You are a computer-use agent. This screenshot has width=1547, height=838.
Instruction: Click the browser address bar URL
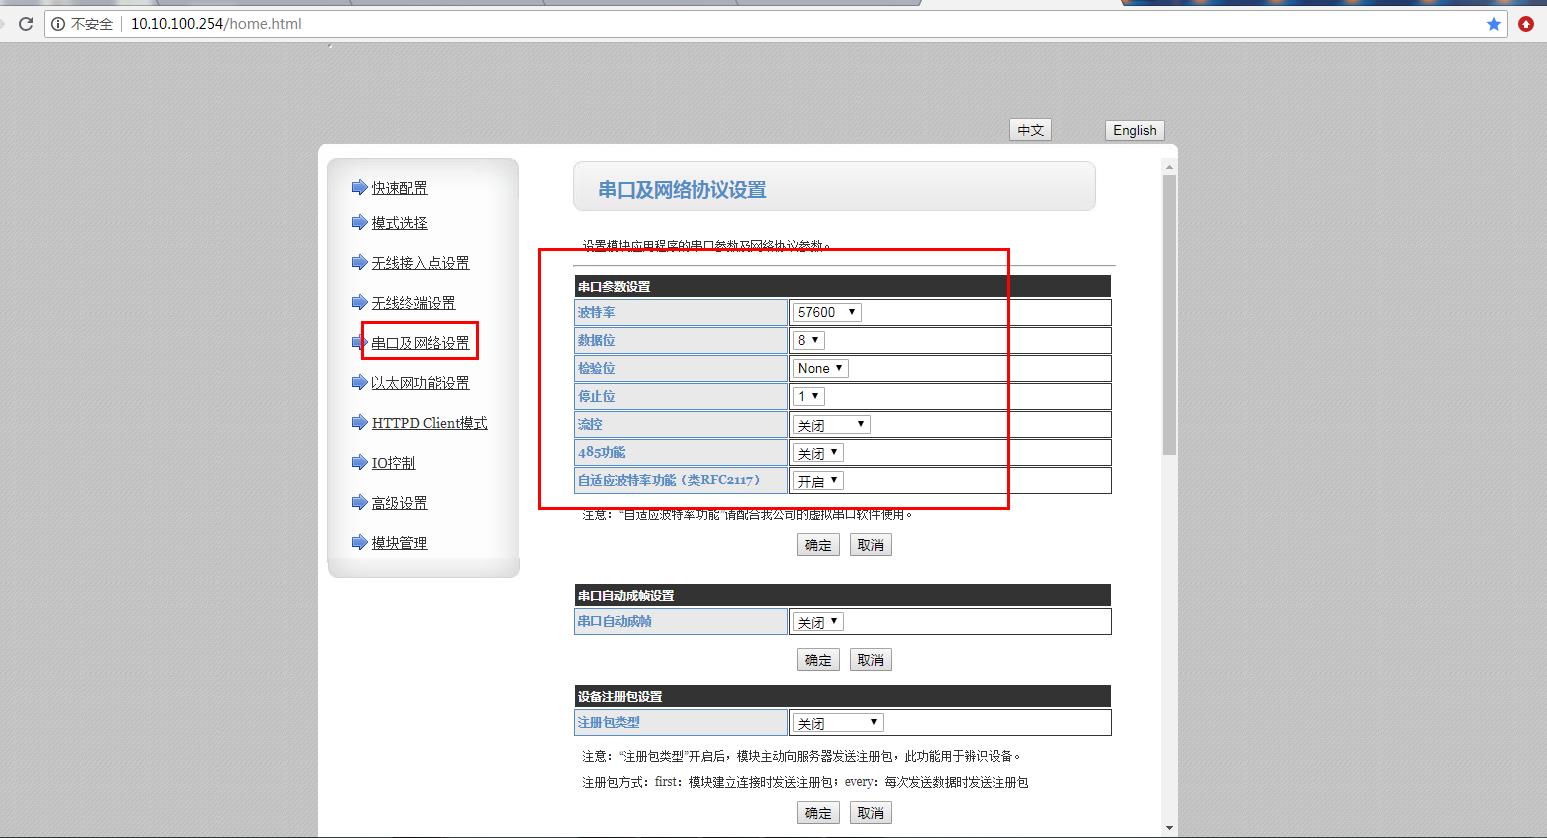pyautogui.click(x=216, y=24)
